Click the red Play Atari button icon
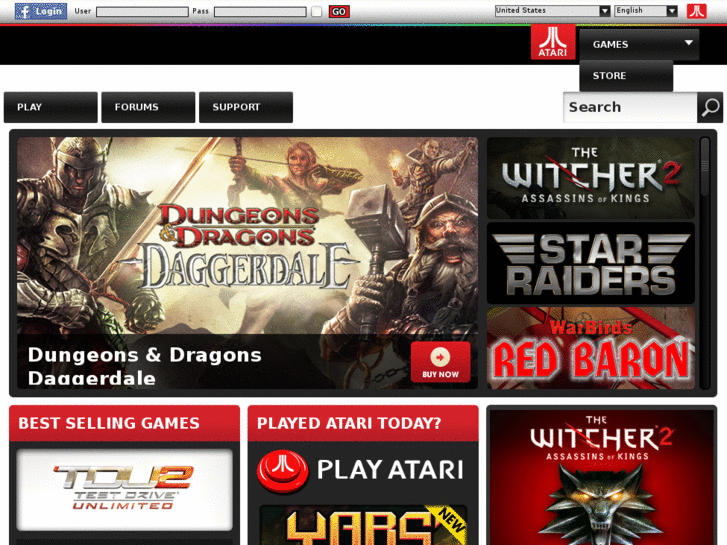 [x=282, y=470]
